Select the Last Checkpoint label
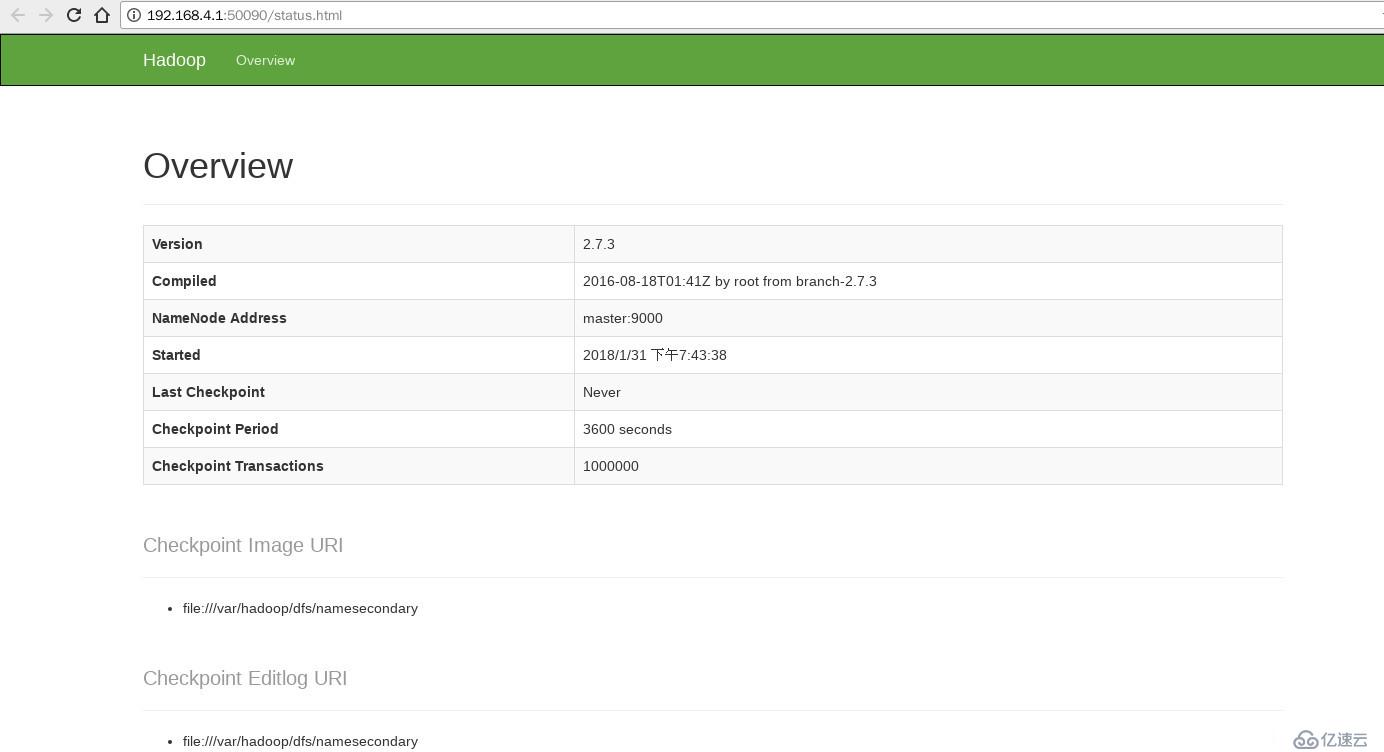 point(208,392)
